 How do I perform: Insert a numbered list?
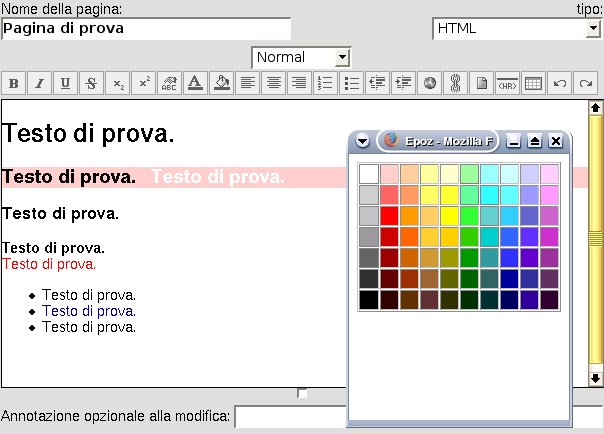pyautogui.click(x=325, y=83)
